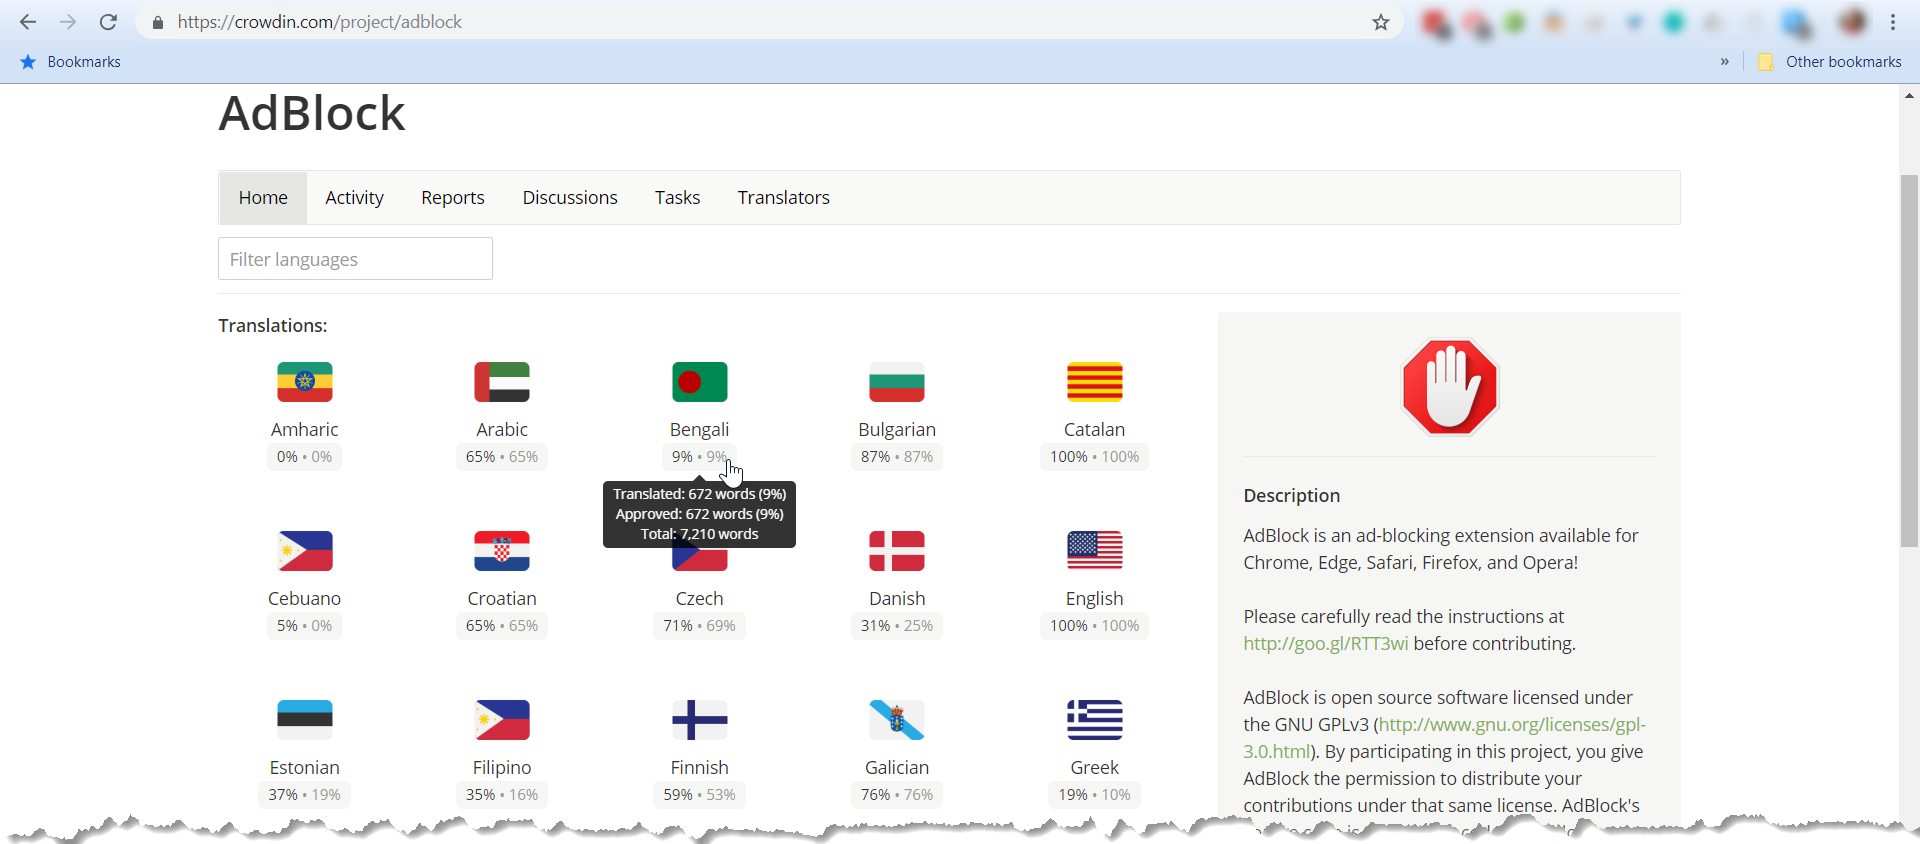Click the Amharic language name
The height and width of the screenshot is (844, 1920).
[304, 429]
